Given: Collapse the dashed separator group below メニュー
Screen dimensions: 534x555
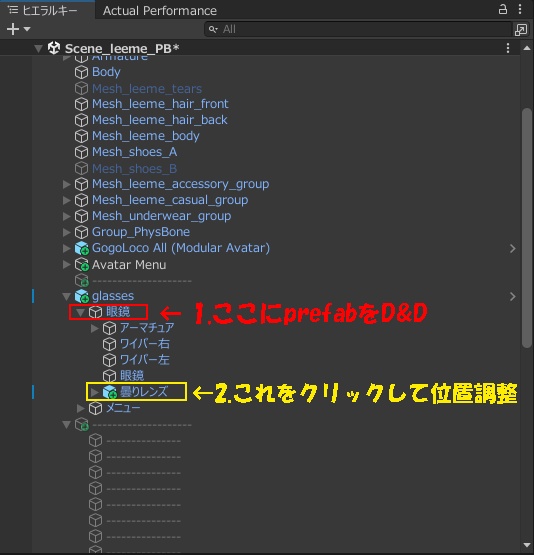Looking at the screenshot, I should tap(67, 424).
